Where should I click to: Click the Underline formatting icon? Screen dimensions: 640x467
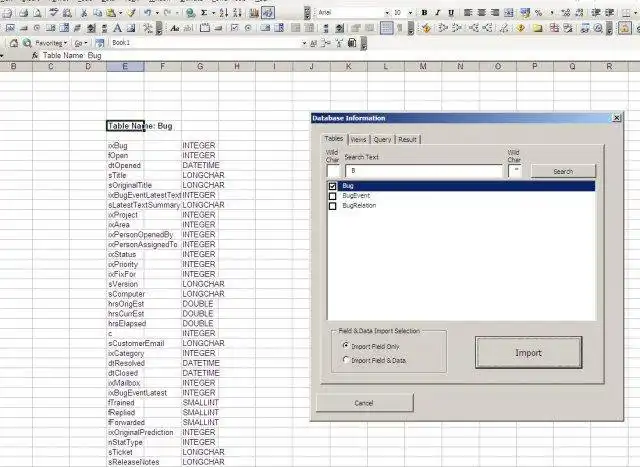click(451, 13)
